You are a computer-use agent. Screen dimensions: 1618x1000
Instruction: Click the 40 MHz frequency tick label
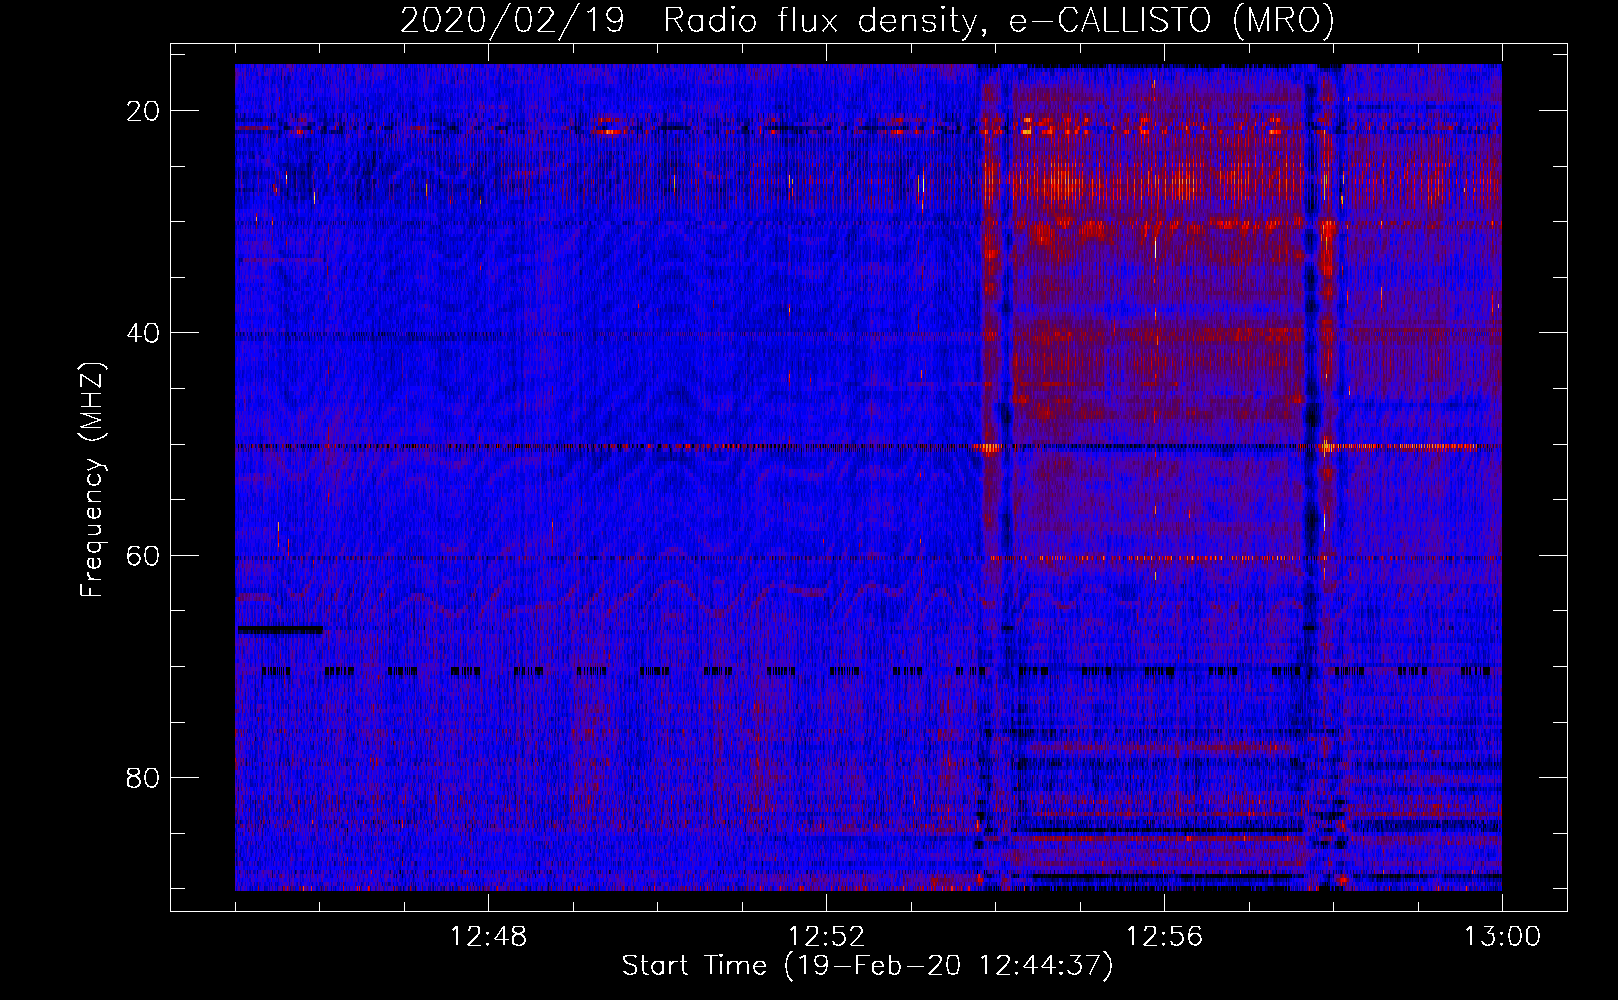(144, 333)
